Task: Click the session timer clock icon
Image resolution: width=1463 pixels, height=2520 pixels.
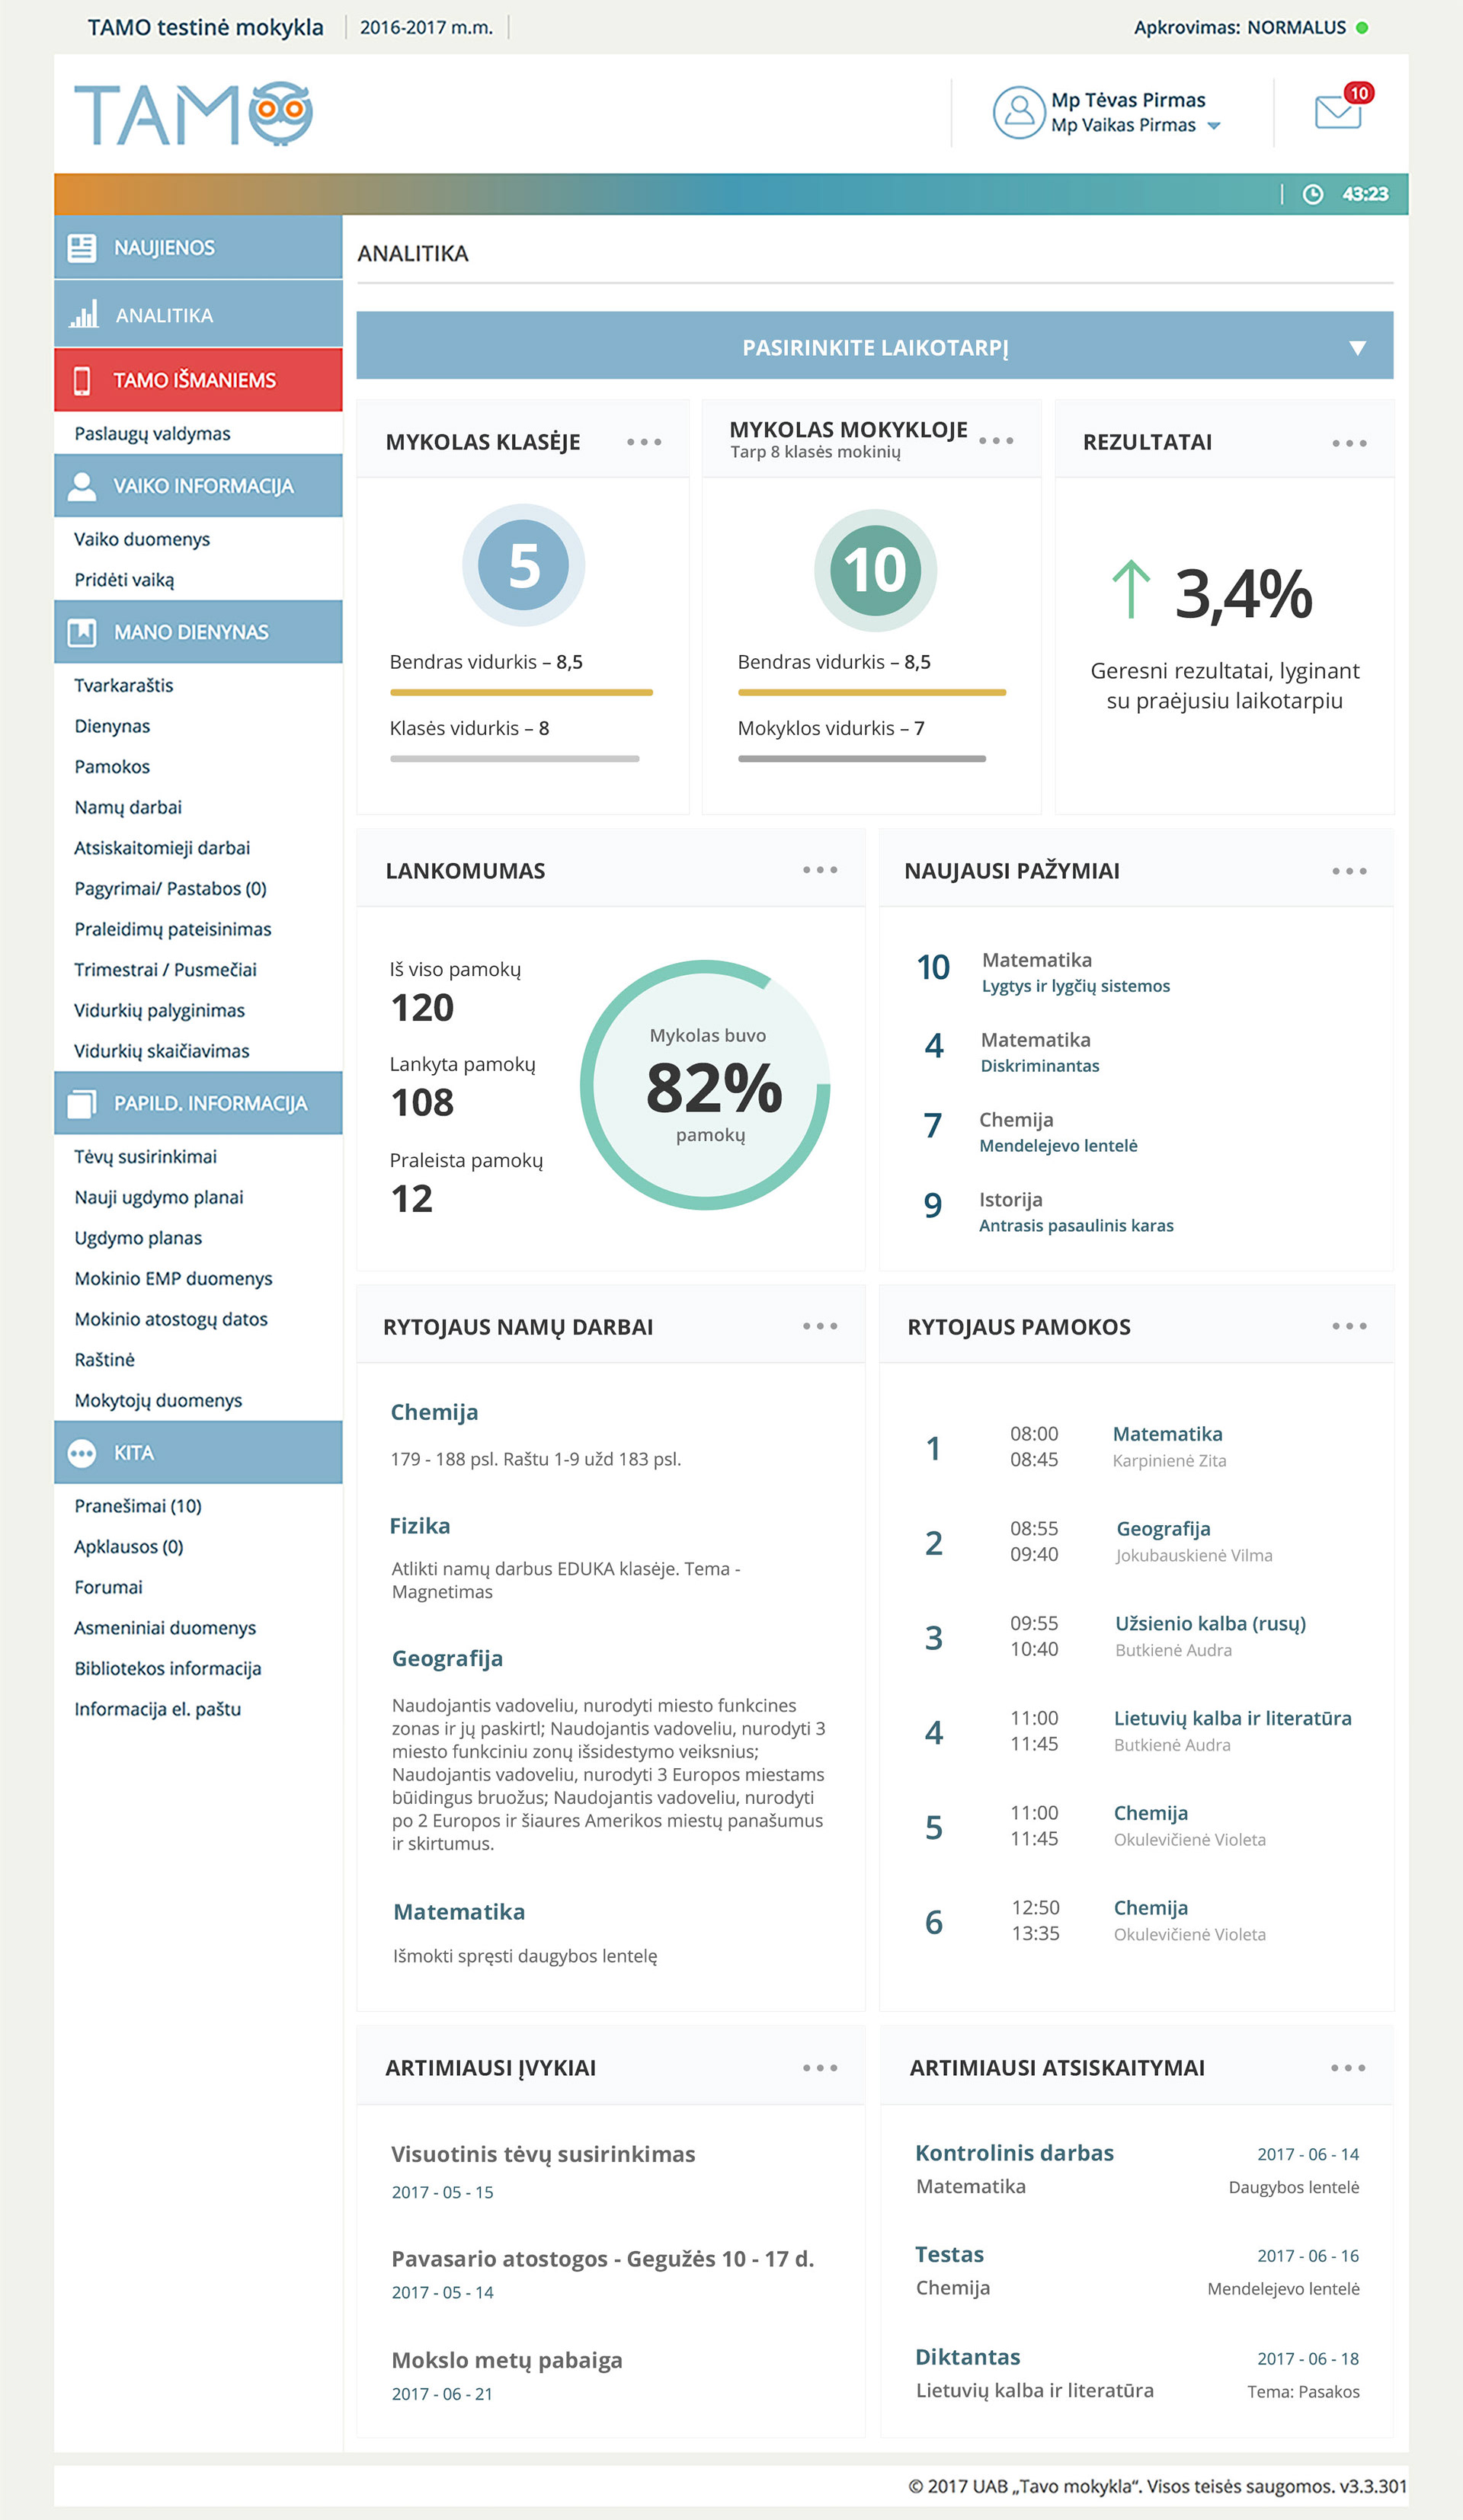Action: coord(1312,194)
